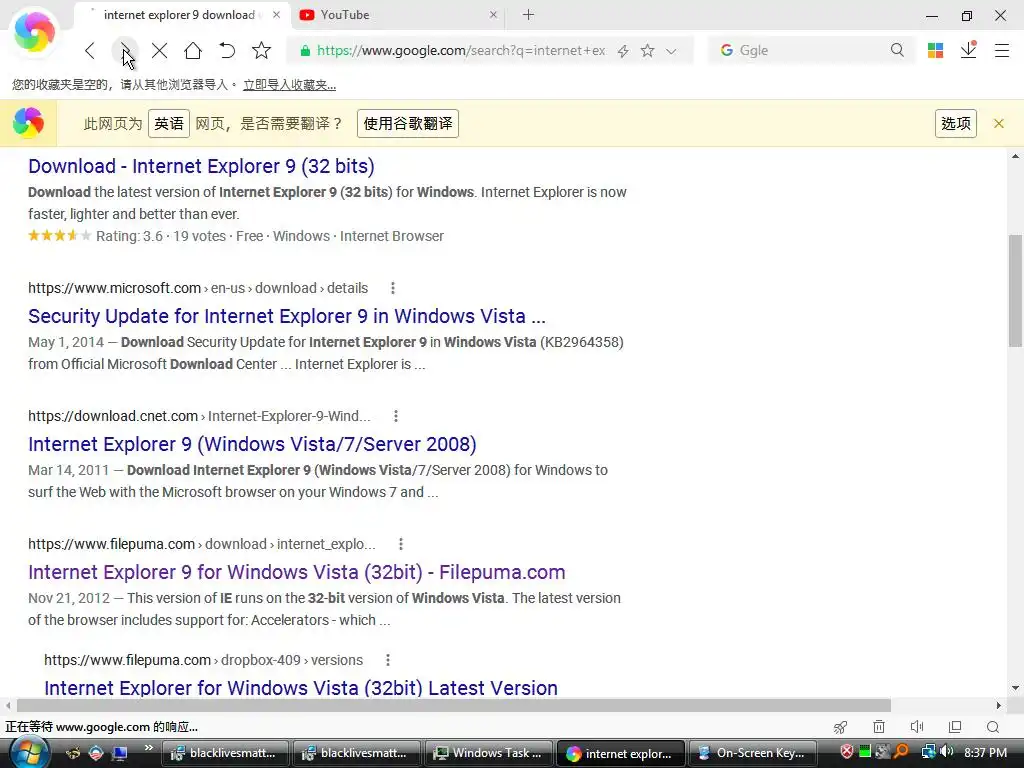Open the colorful apps grid icon
This screenshot has height=768, width=1024.
click(935, 50)
